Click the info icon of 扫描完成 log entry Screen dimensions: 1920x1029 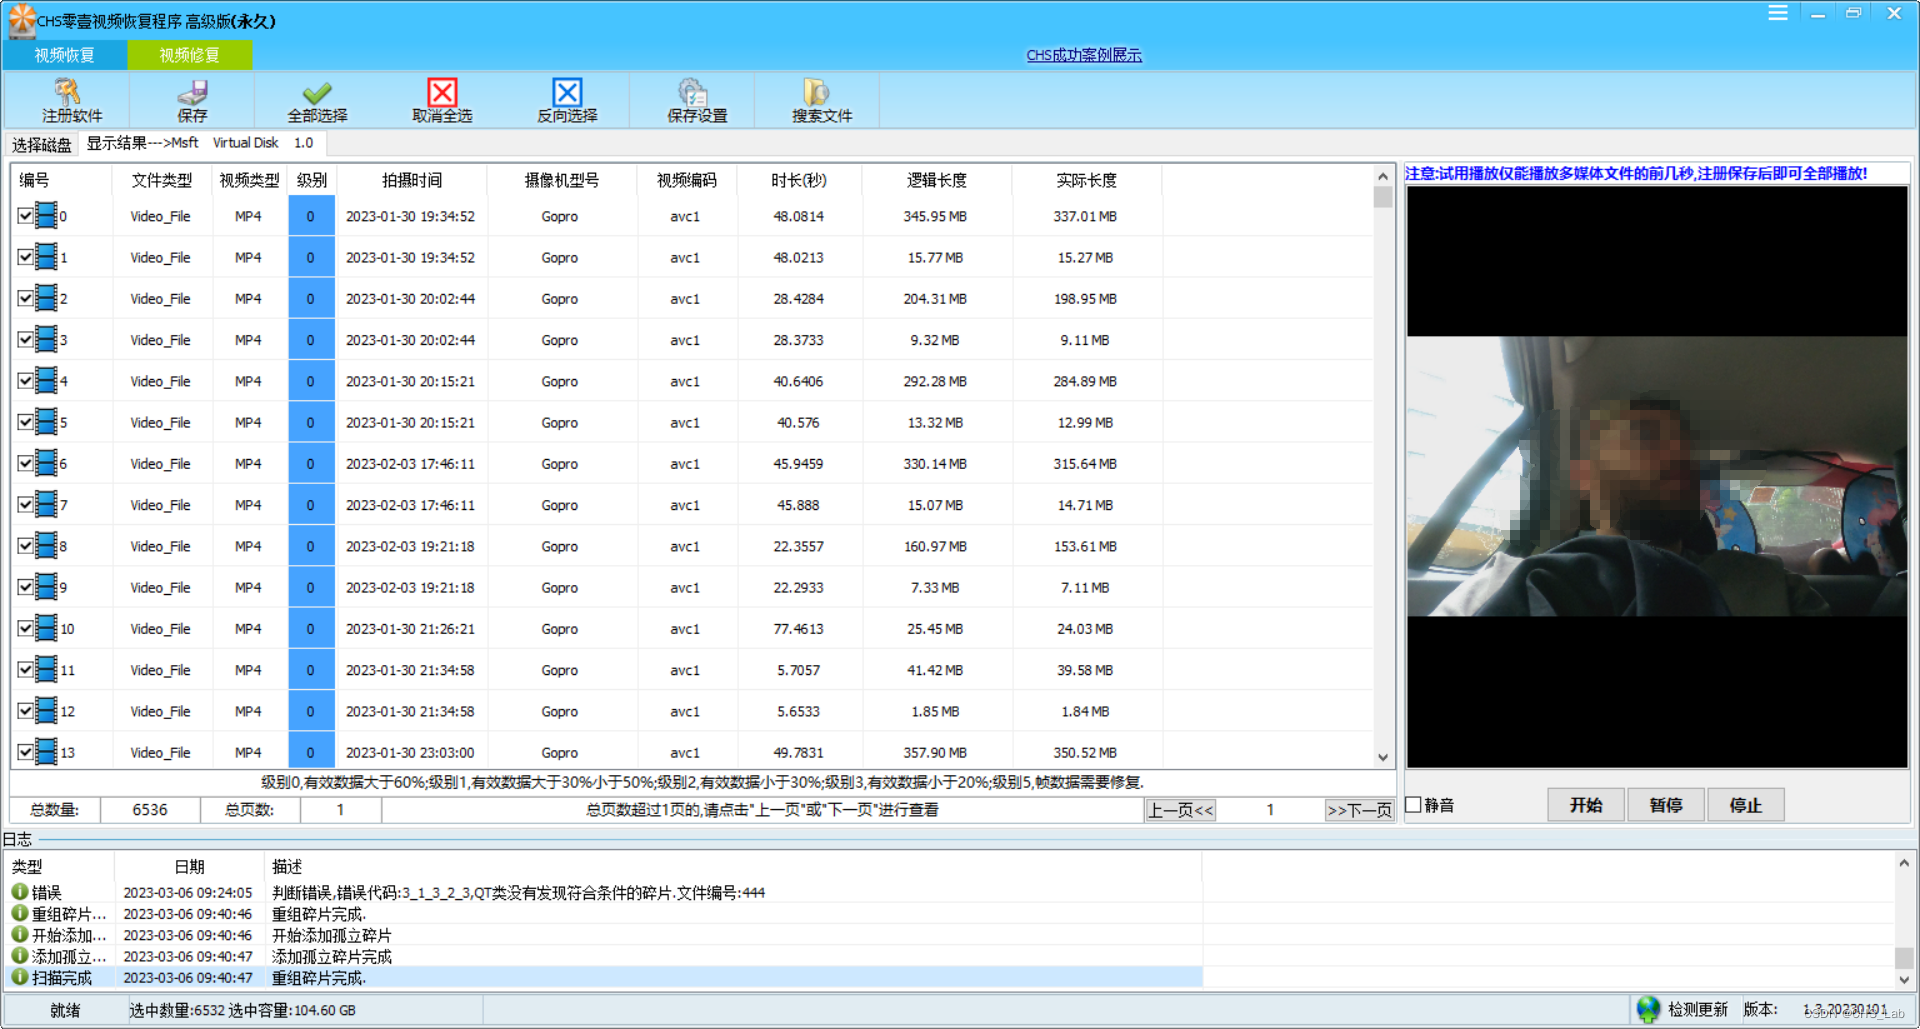19,977
